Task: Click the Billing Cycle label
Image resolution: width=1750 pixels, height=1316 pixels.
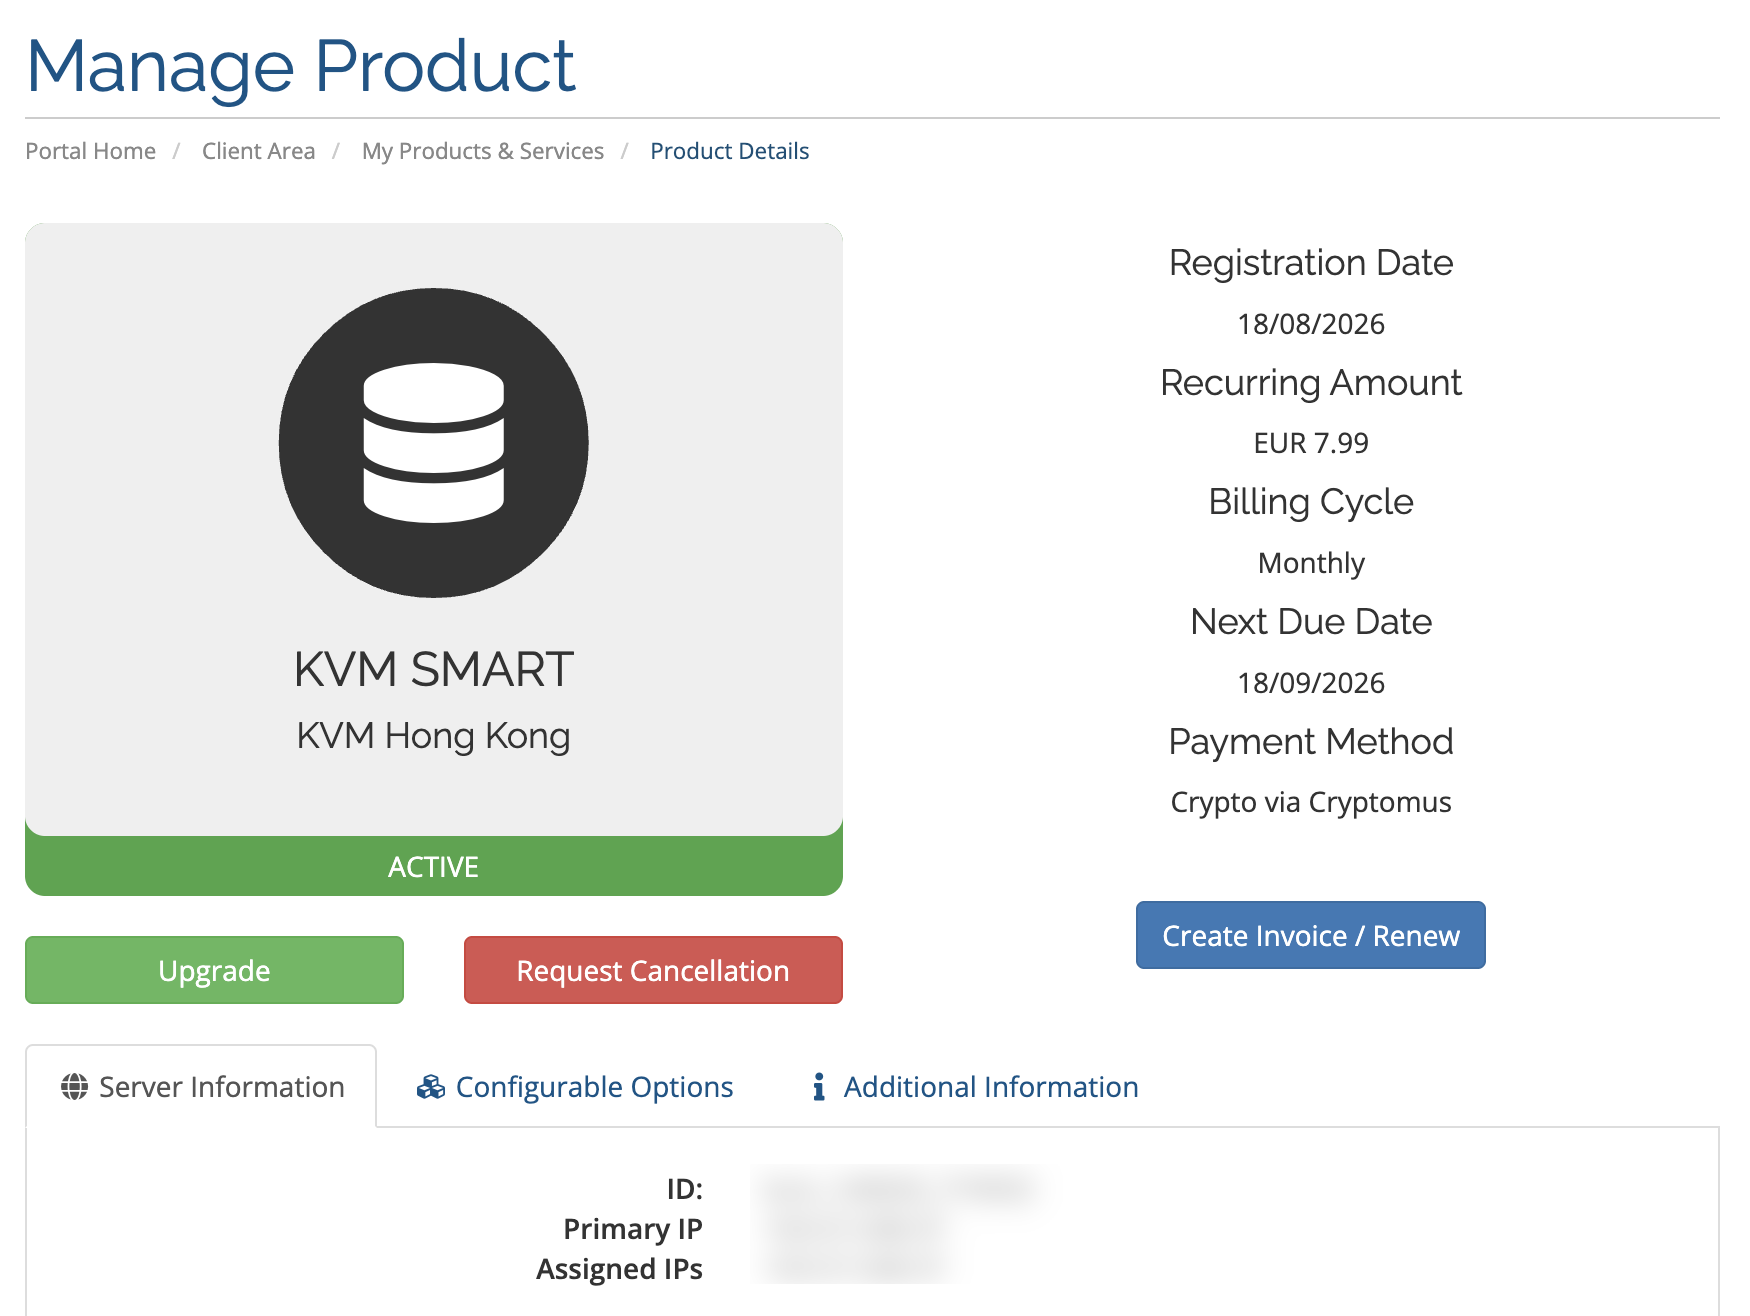Action: pos(1311,502)
